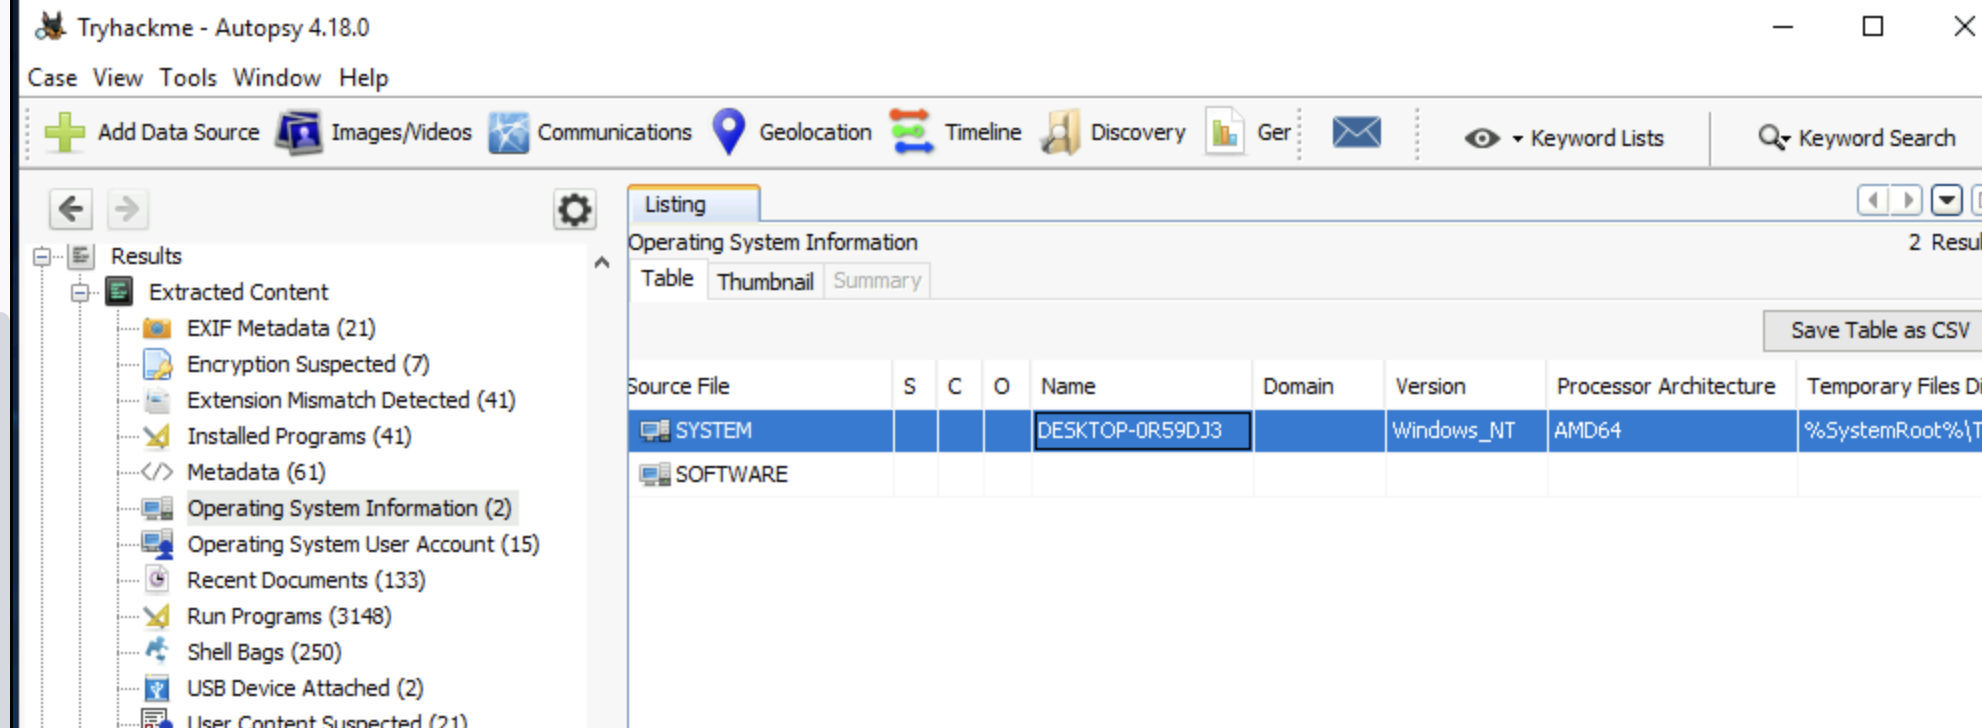Open the Window menu
The width and height of the screenshot is (1982, 728).
coord(277,78)
